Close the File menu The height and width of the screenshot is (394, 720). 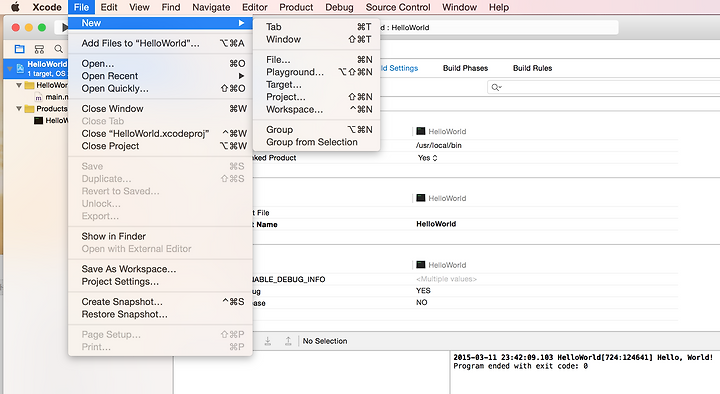point(81,7)
